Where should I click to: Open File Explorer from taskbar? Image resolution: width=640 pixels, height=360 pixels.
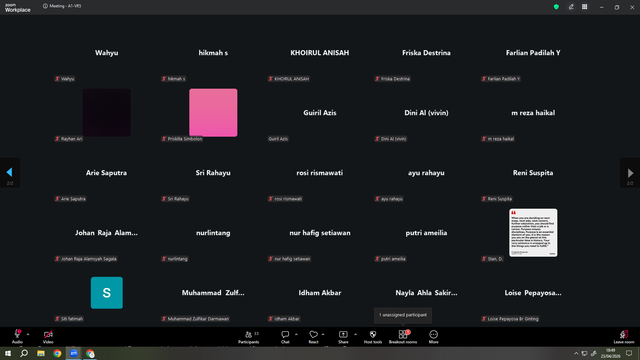pos(41,353)
